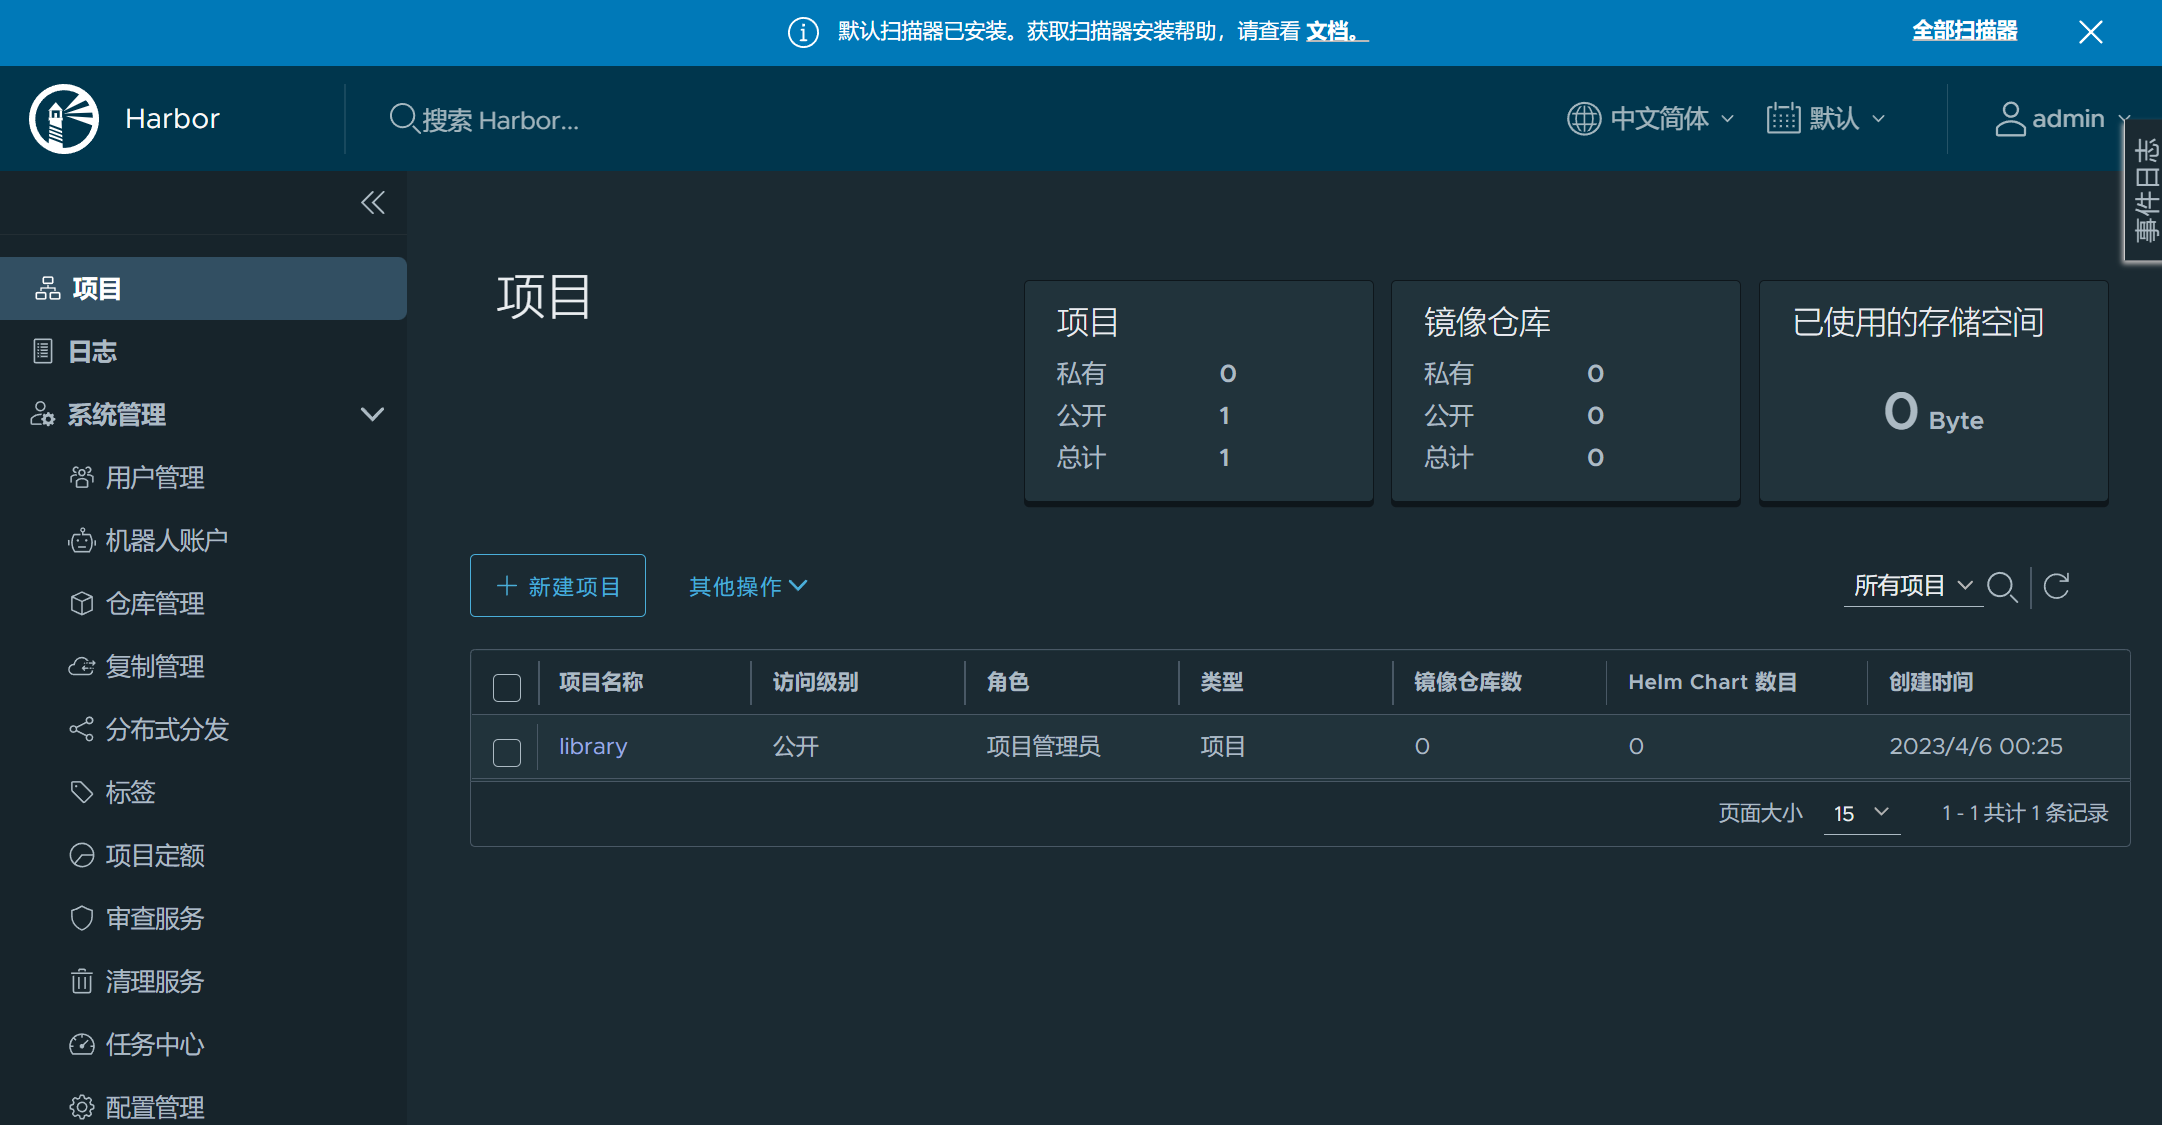Click the 日志 document icon
This screenshot has width=2162, height=1125.
43,351
